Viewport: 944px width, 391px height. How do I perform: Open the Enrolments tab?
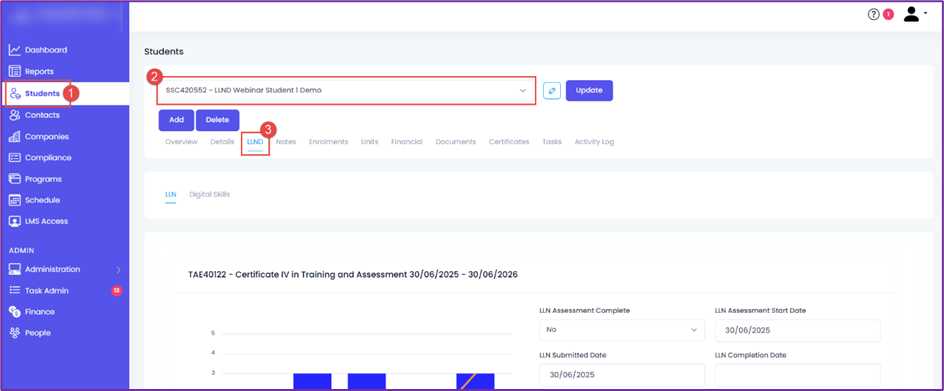[329, 142]
